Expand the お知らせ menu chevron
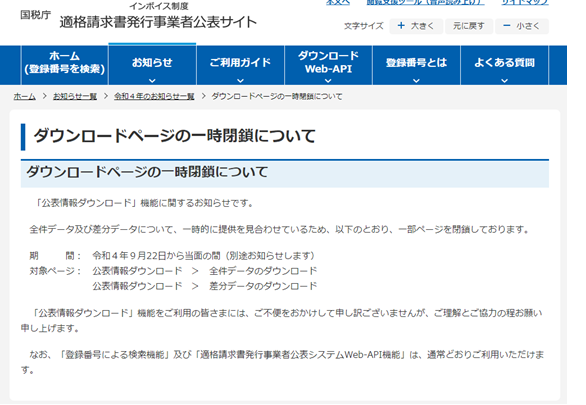Image resolution: width=586 pixels, height=405 pixels. tap(152, 80)
